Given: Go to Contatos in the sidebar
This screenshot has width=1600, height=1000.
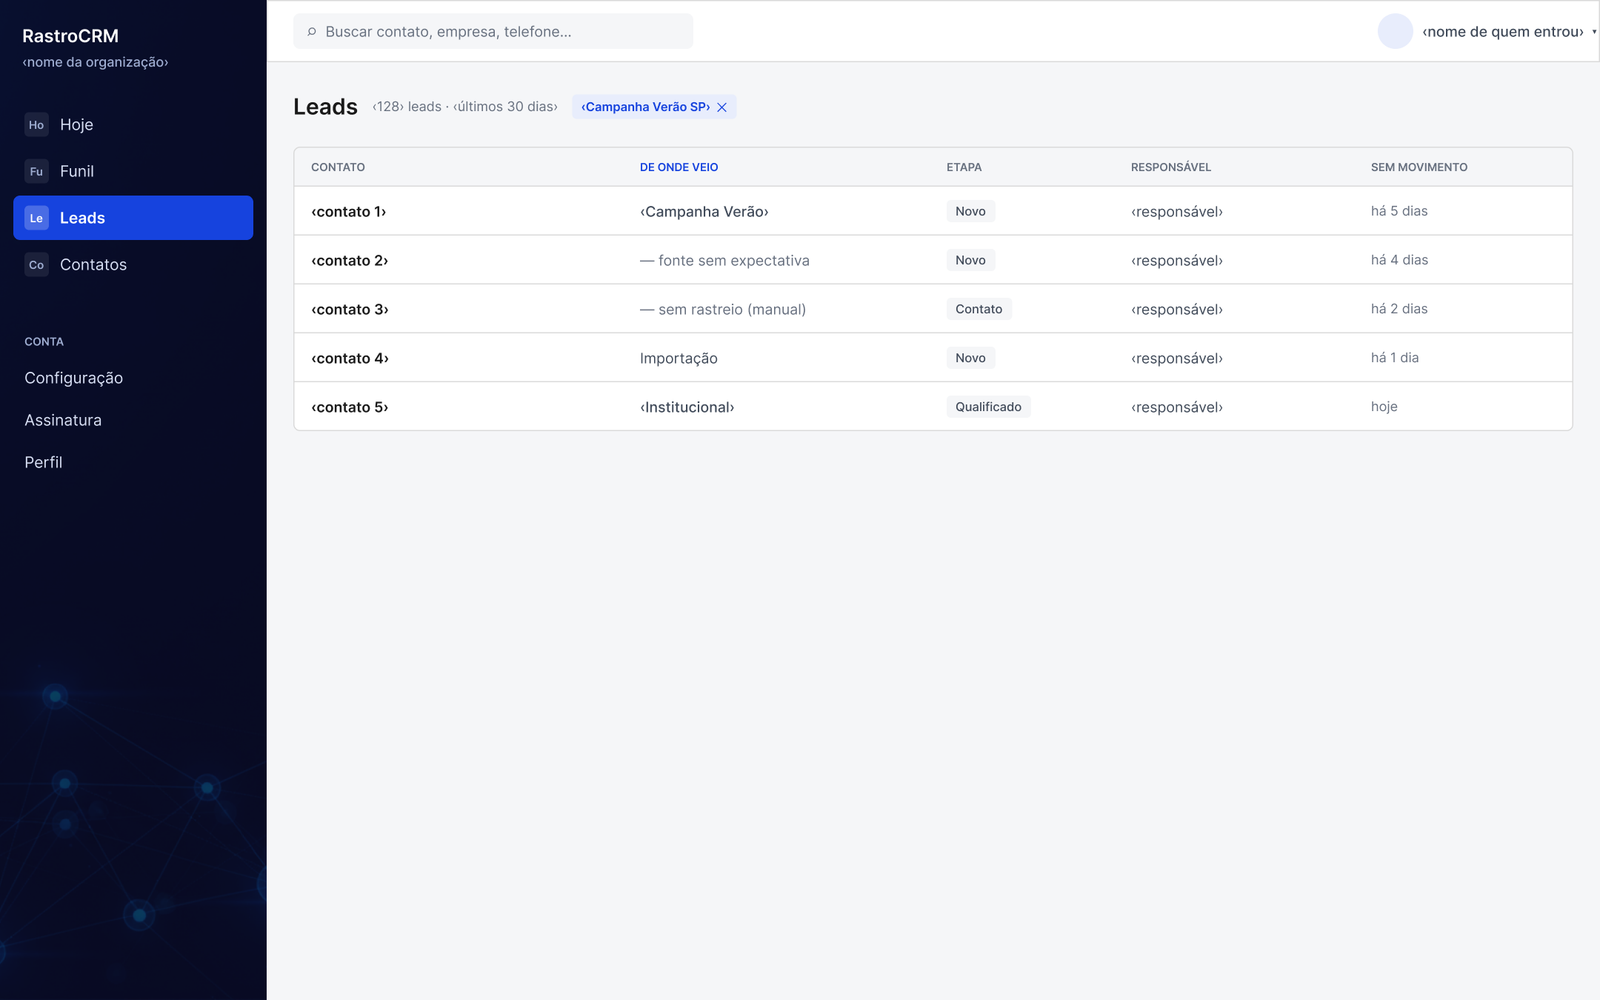Looking at the screenshot, I should point(133,265).
